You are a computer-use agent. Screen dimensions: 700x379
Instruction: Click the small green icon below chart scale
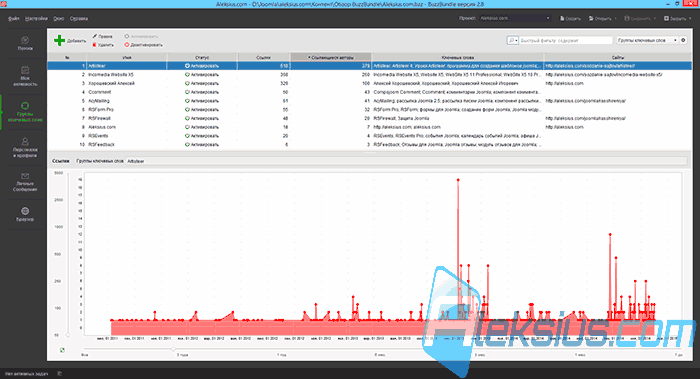coord(62,350)
